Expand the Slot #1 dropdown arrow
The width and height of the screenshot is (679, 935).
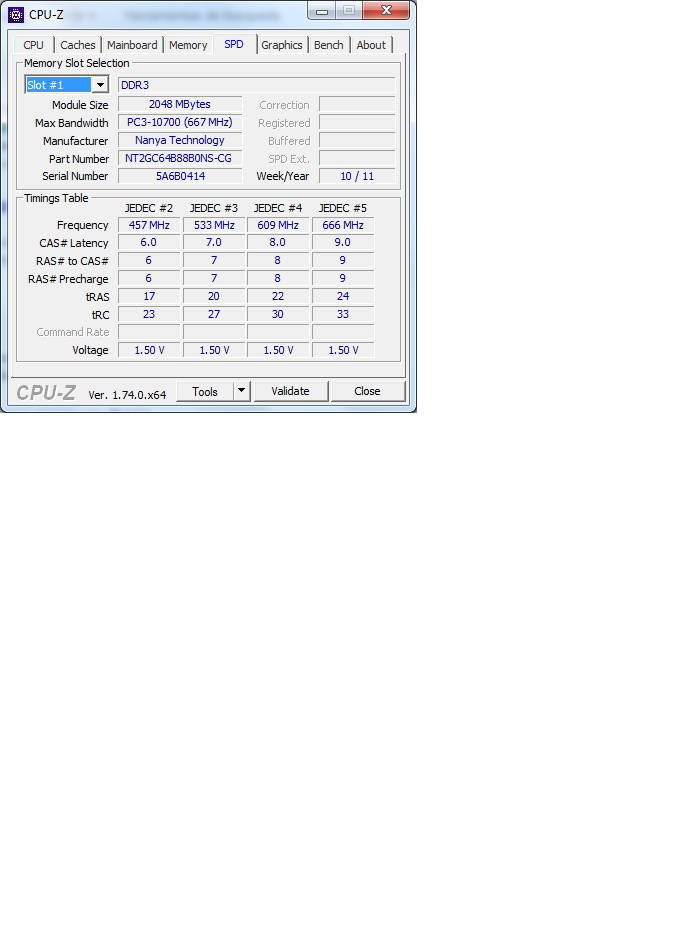coord(100,85)
